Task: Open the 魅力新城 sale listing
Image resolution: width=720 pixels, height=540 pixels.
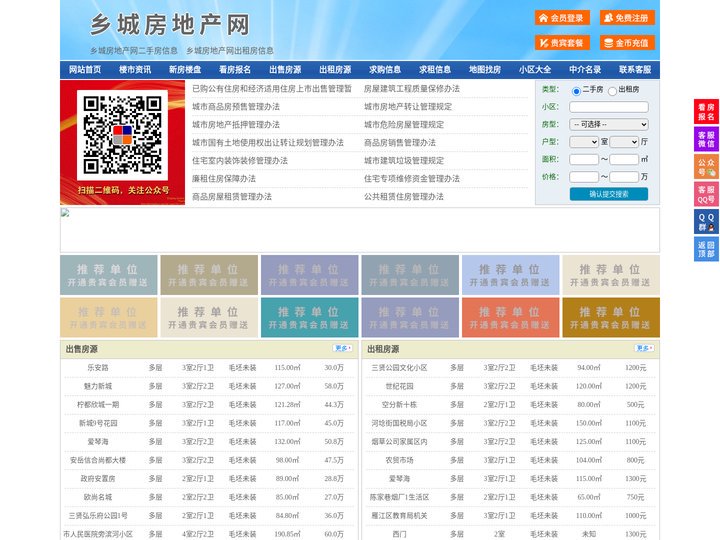Action: pos(98,386)
